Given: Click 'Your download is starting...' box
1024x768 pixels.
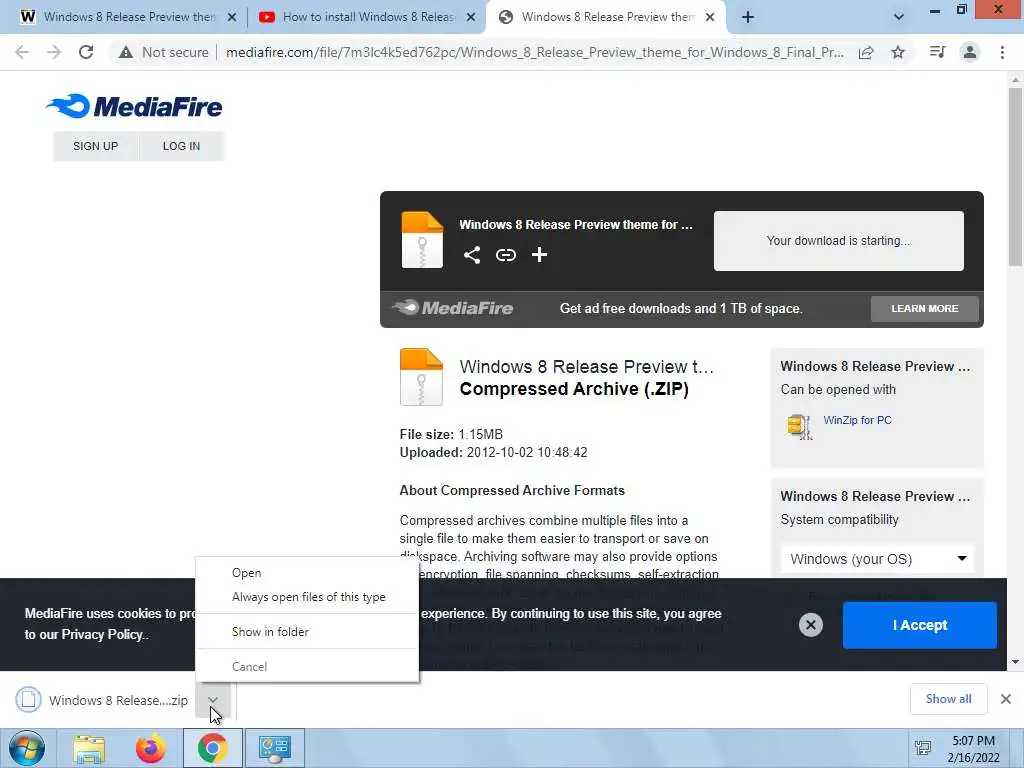Looking at the screenshot, I should [x=839, y=240].
